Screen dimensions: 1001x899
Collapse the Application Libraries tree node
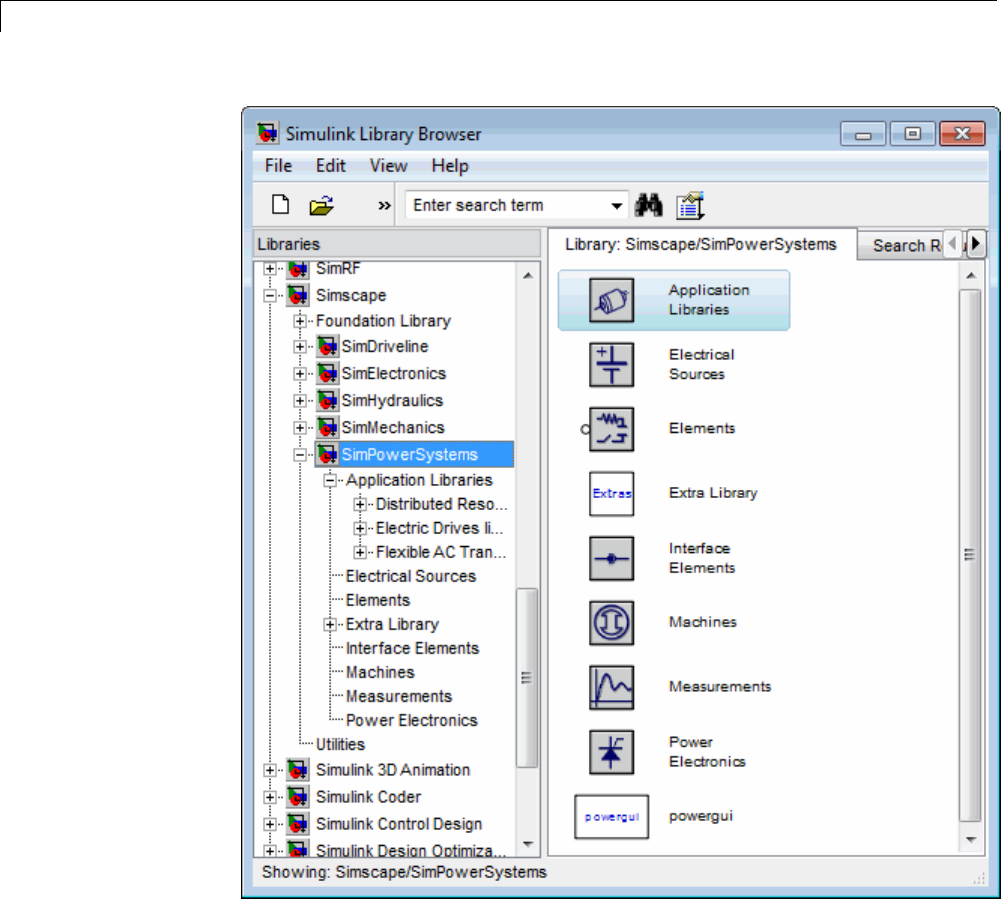tap(329, 480)
